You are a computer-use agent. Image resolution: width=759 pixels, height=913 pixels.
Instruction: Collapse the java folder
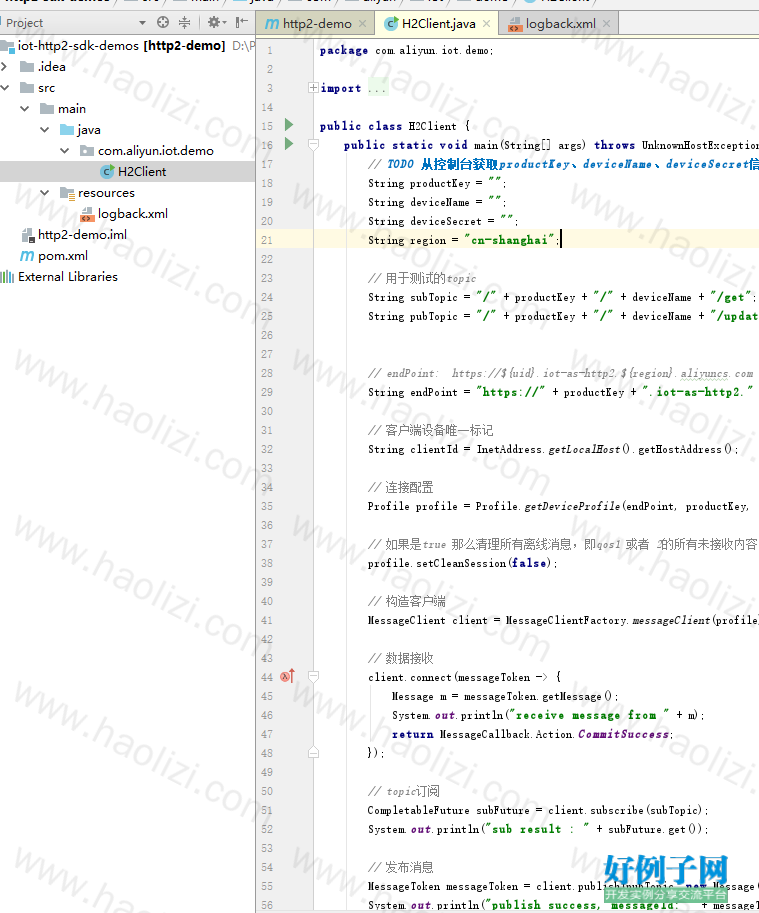pos(45,130)
